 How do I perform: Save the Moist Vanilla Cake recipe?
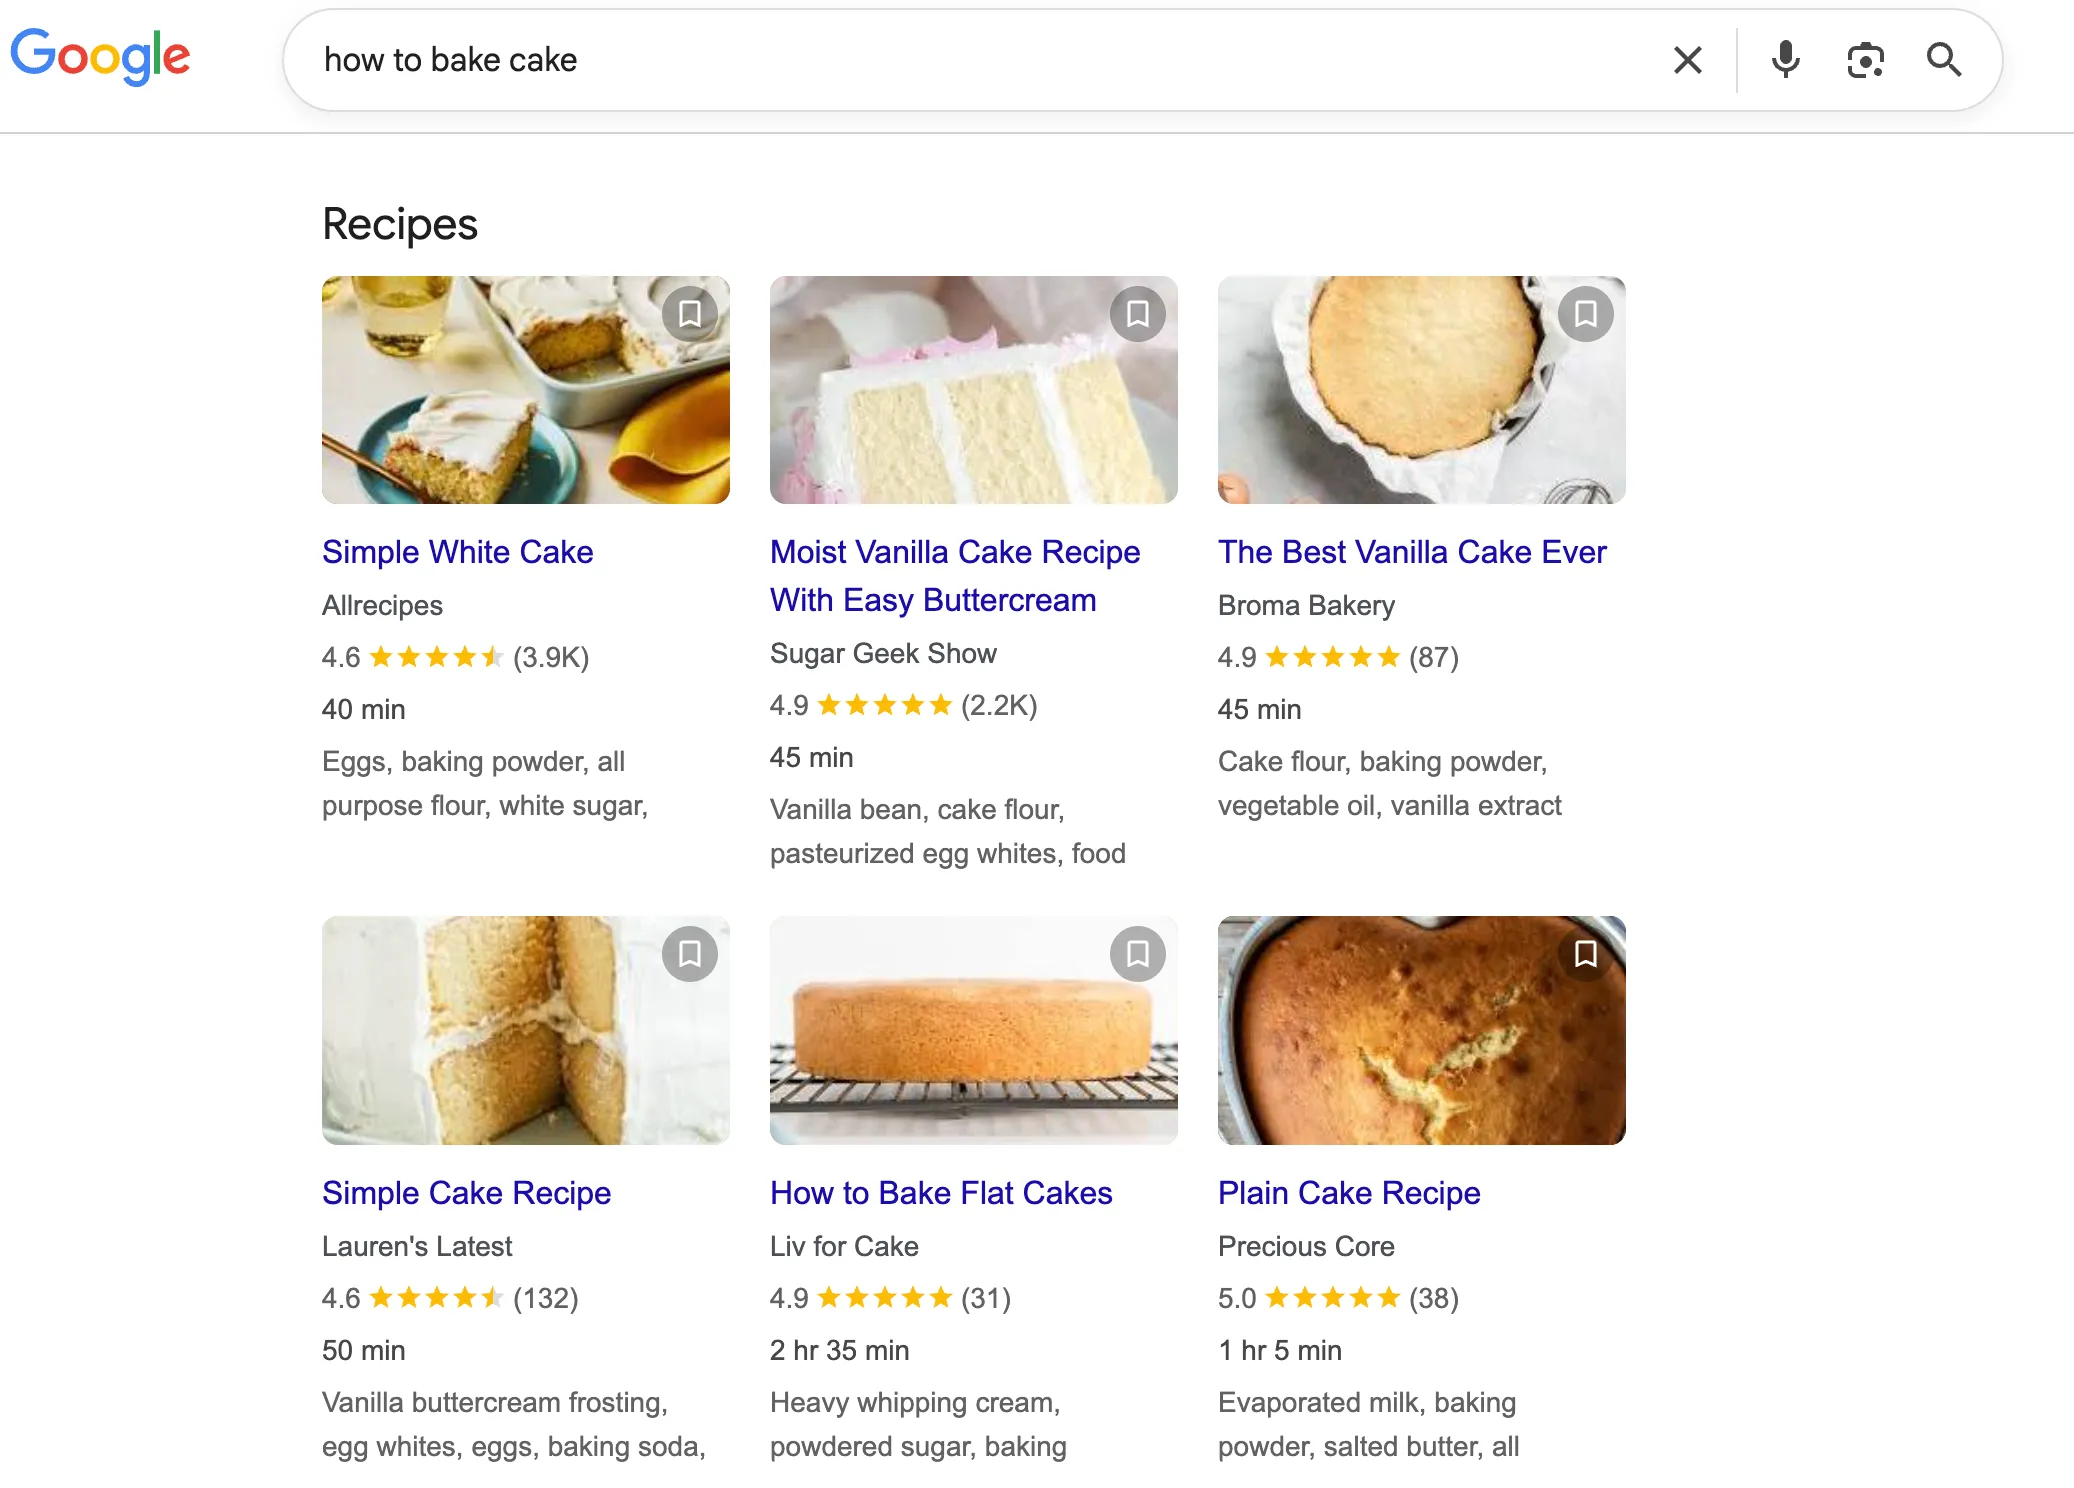coord(1137,314)
